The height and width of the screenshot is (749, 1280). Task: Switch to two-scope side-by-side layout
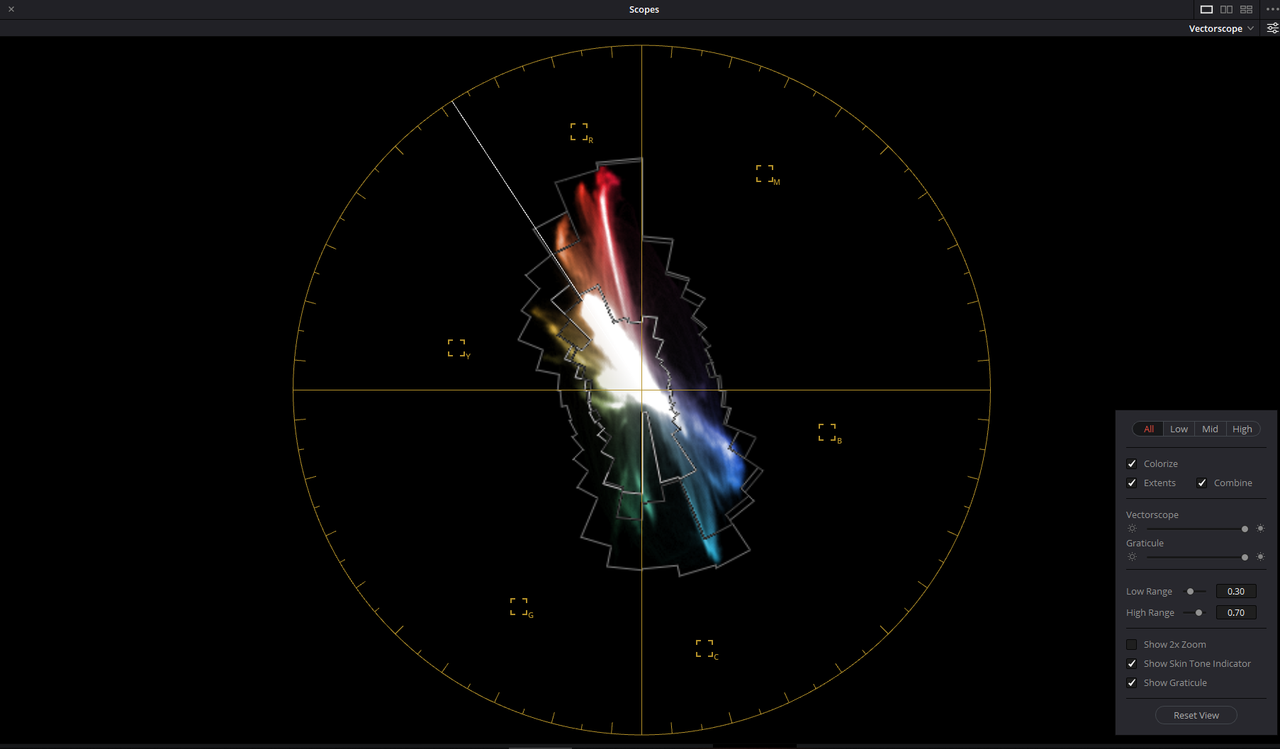pyautogui.click(x=1226, y=9)
